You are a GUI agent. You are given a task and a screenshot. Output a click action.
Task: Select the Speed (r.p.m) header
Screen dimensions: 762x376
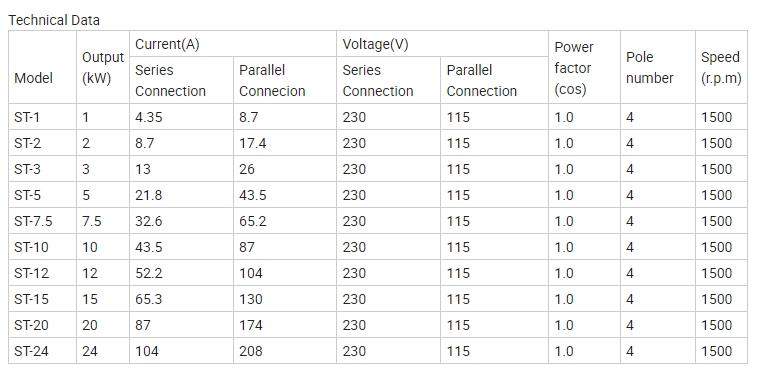click(x=721, y=68)
